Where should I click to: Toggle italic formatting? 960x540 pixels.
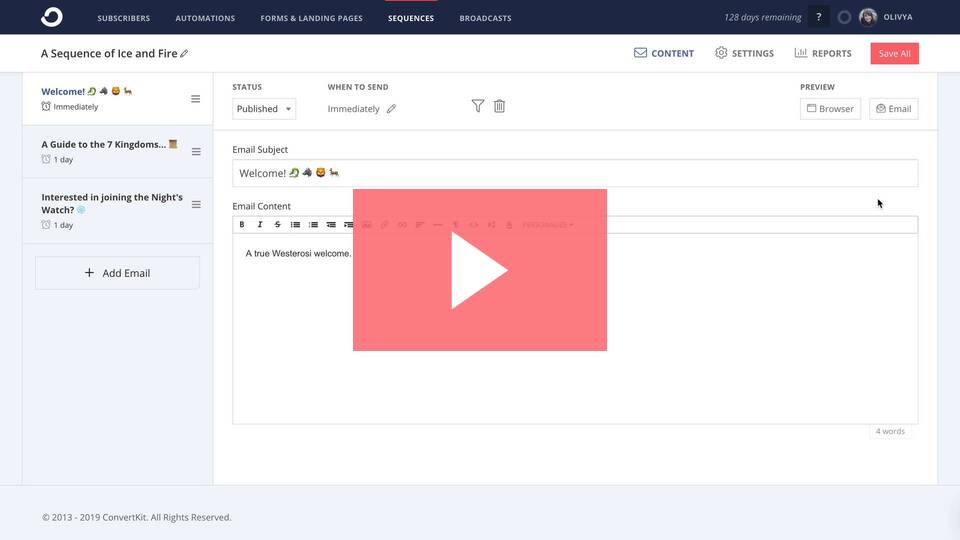pyautogui.click(x=260, y=225)
